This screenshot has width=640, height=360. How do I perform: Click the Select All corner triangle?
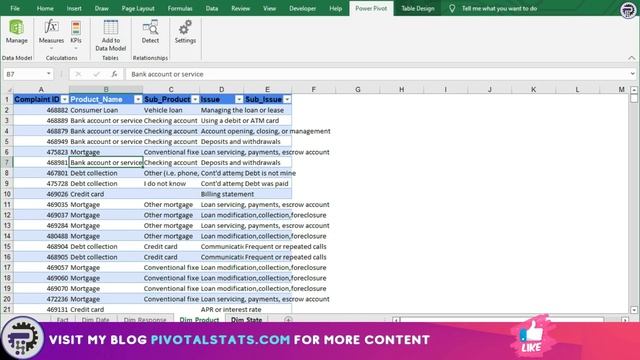[x=9, y=89]
